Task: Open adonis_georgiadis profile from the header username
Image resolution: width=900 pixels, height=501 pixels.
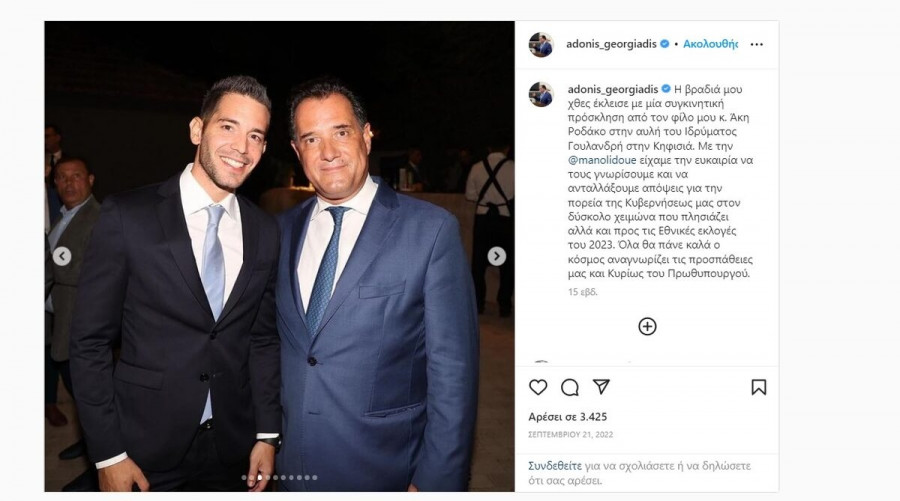Action: point(611,44)
